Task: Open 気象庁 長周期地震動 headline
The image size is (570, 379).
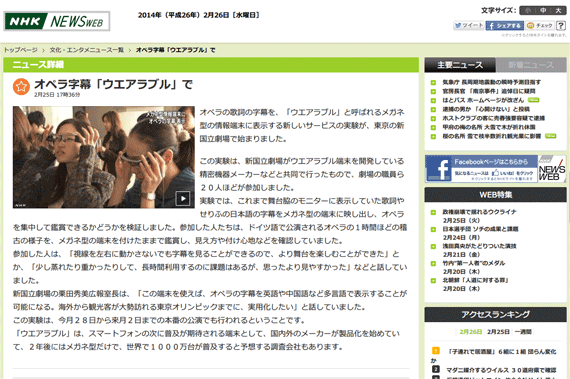Action: pyautogui.click(x=491, y=82)
